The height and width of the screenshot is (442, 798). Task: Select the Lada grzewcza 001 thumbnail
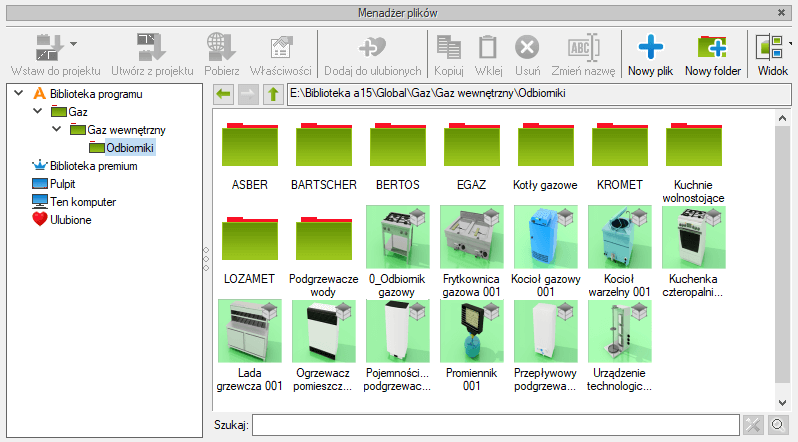[x=249, y=331]
